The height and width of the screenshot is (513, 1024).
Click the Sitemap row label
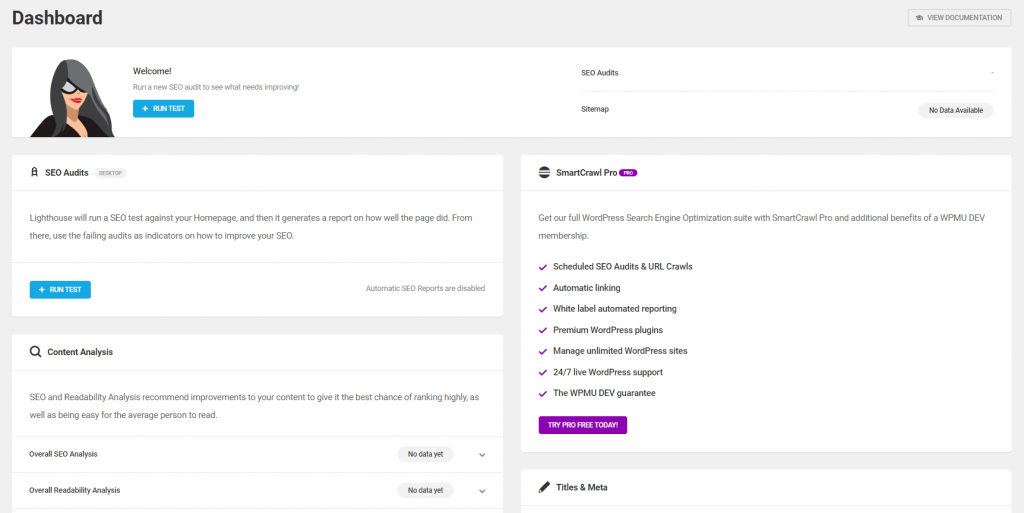point(595,109)
